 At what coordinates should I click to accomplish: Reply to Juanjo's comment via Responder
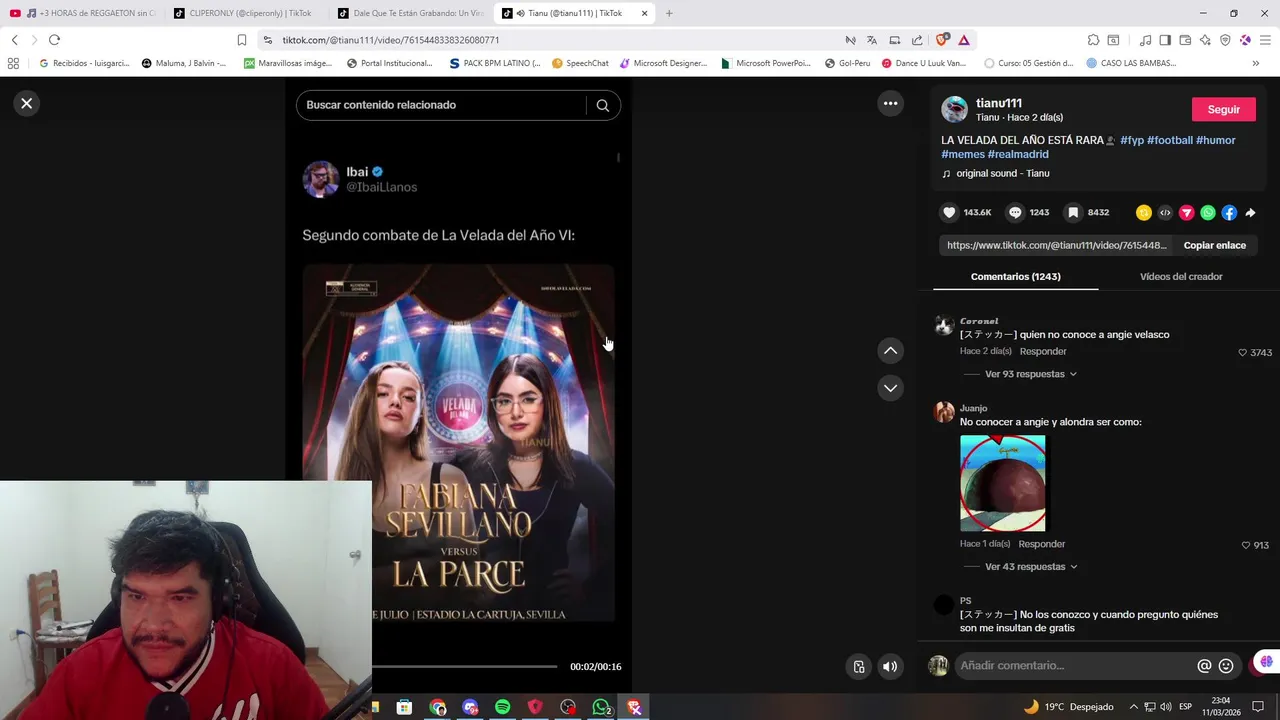click(1042, 544)
